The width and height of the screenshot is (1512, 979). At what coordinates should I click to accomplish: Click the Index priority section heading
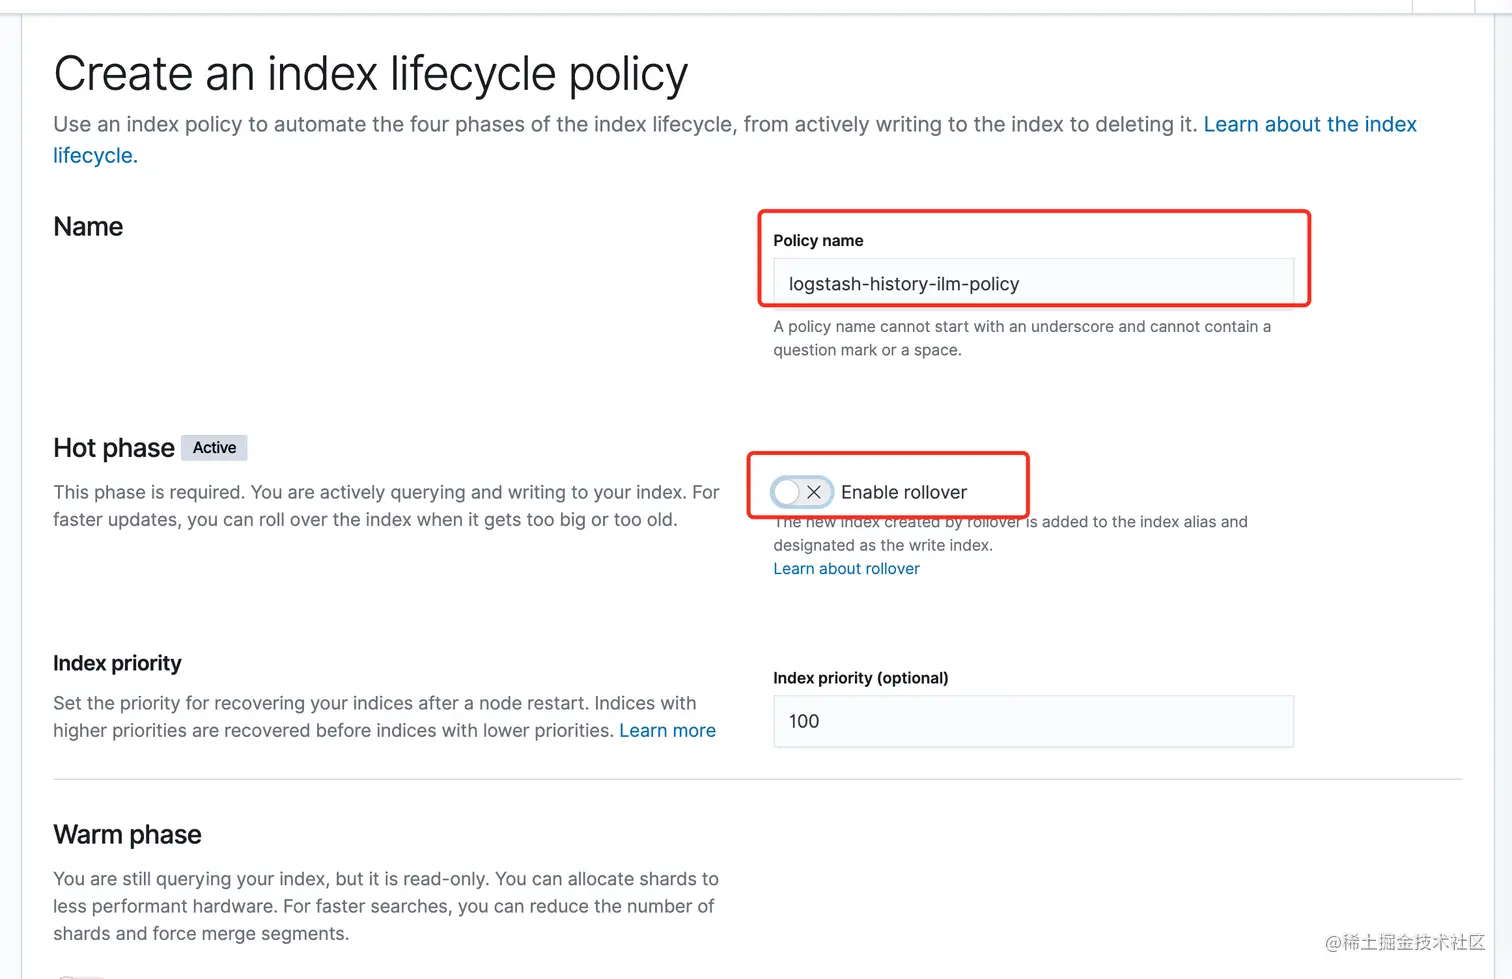[x=117, y=664]
